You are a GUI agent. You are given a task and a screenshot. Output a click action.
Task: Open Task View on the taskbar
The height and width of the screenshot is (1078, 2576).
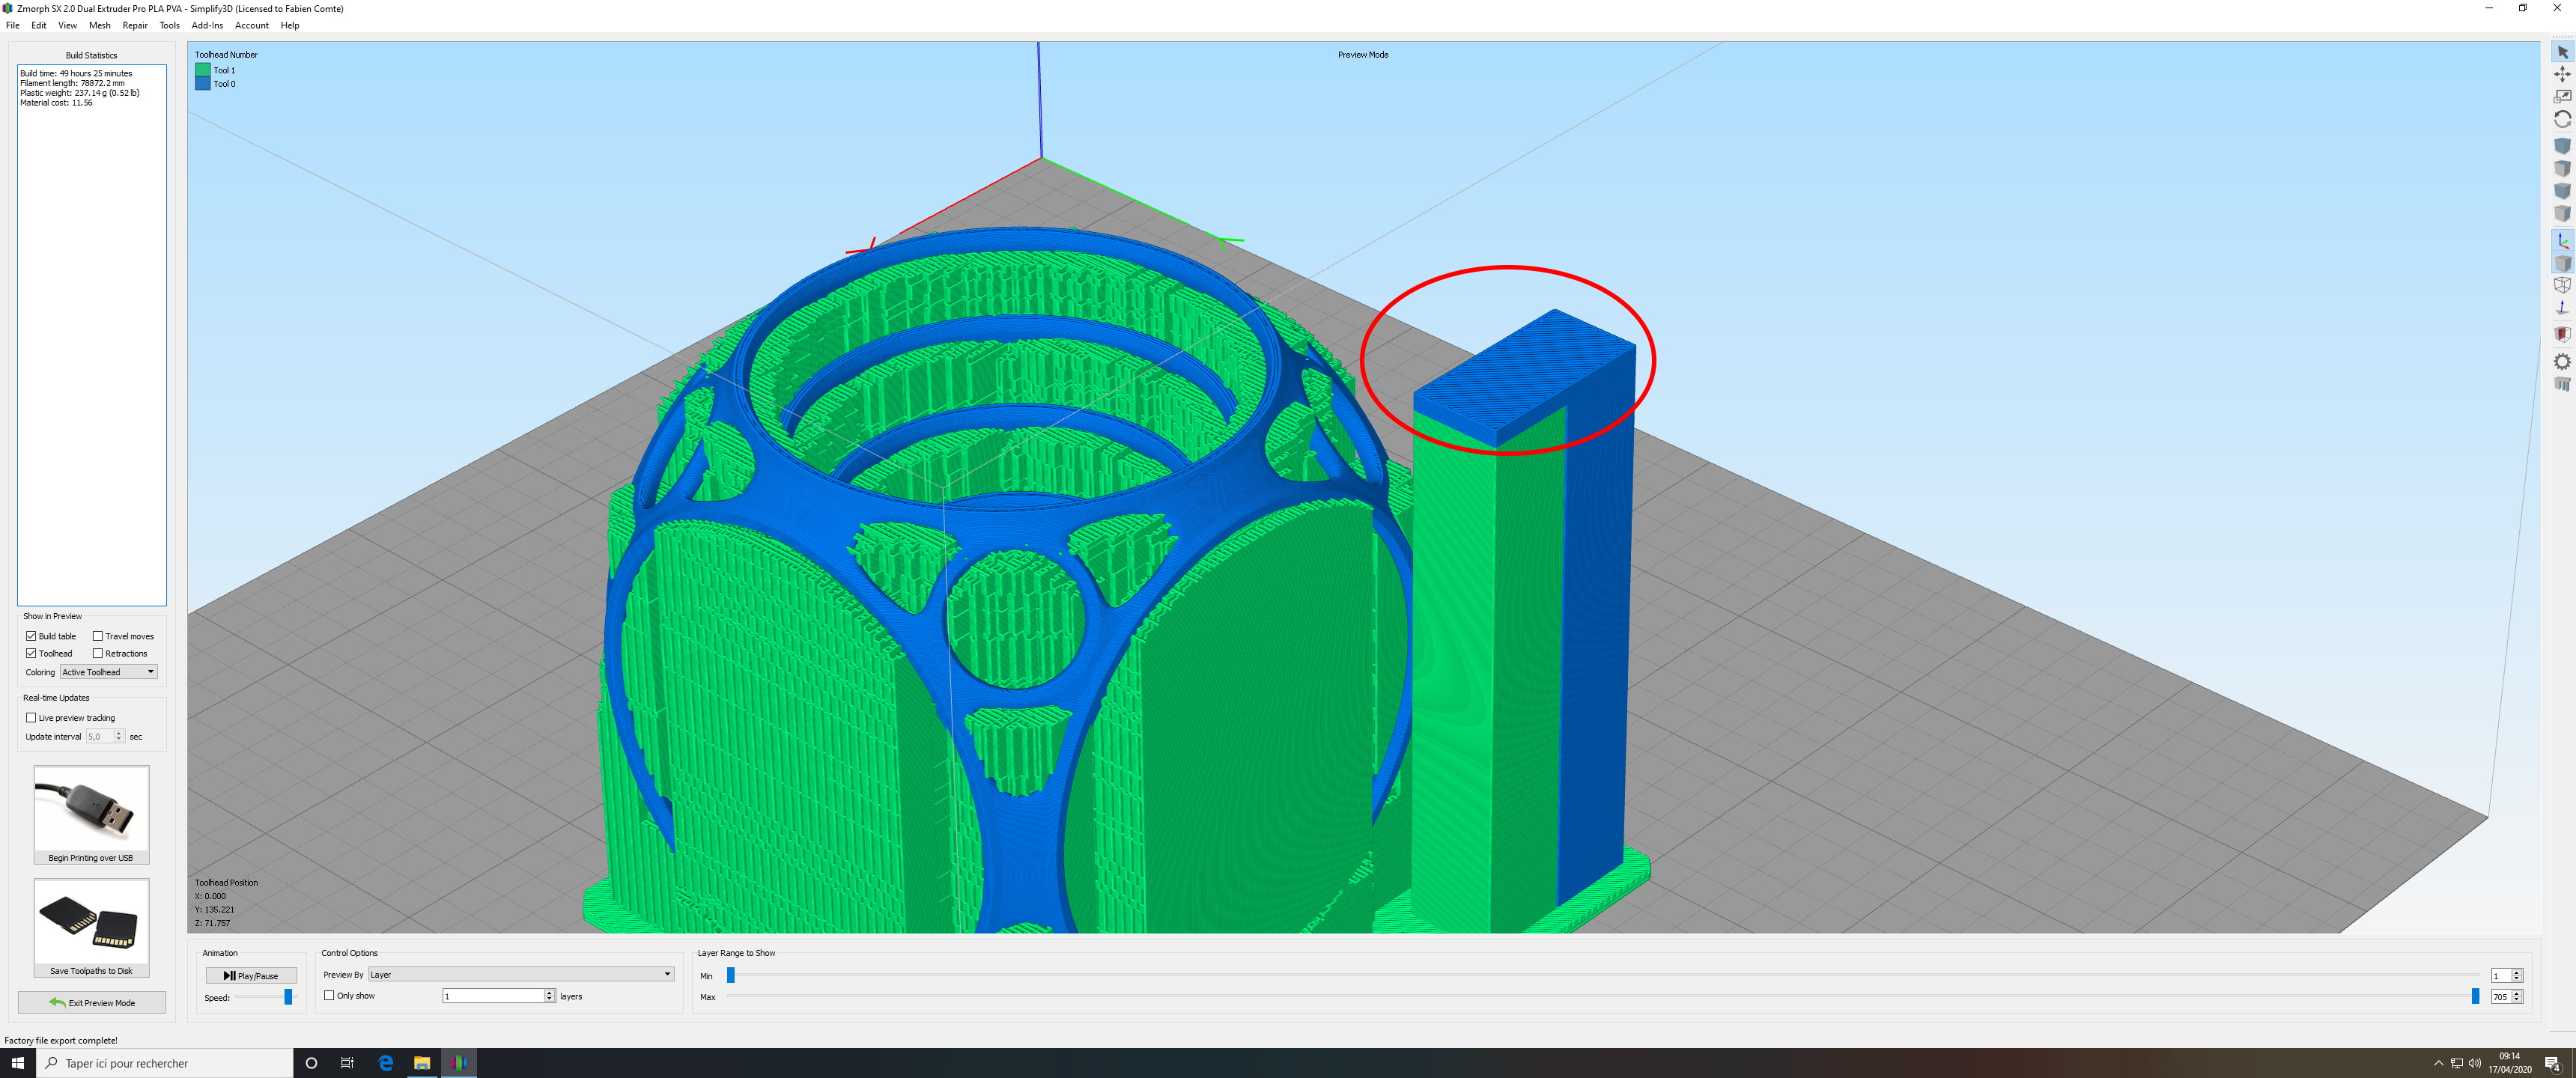[x=347, y=1063]
